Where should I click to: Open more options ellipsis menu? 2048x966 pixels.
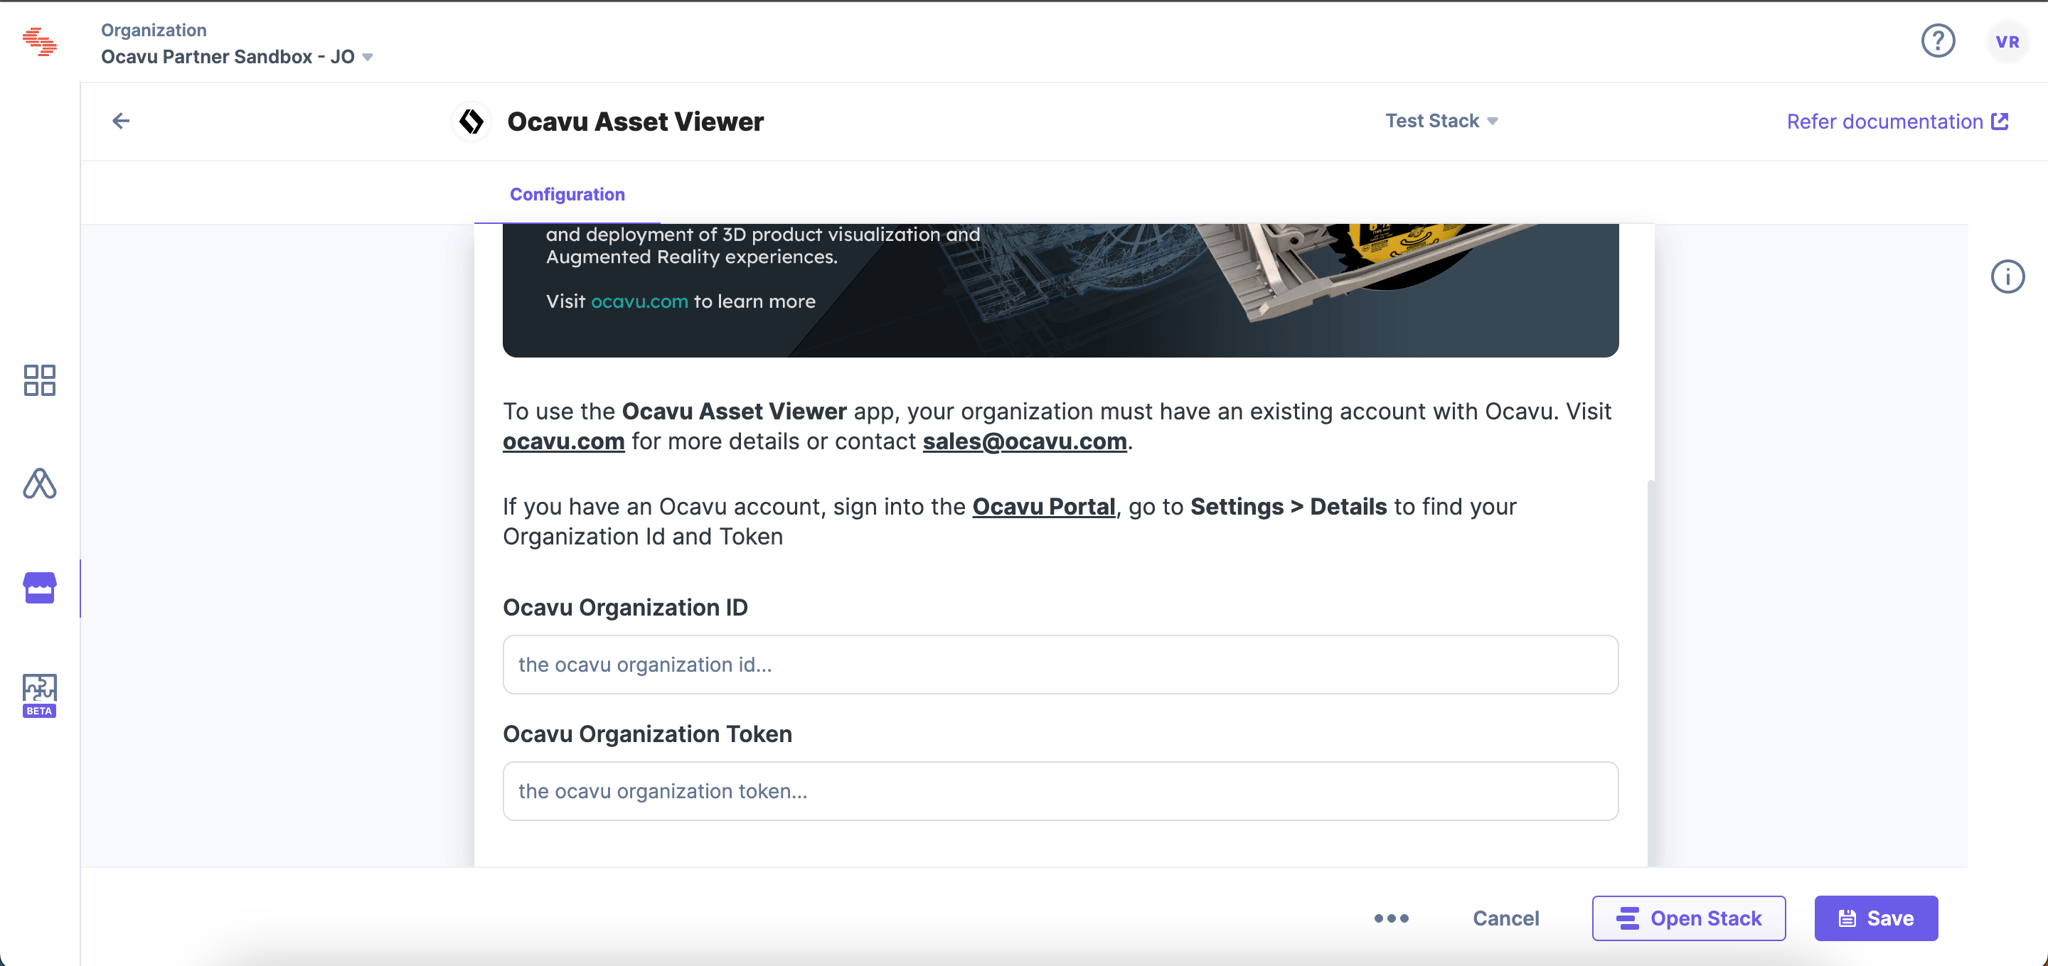coord(1391,918)
